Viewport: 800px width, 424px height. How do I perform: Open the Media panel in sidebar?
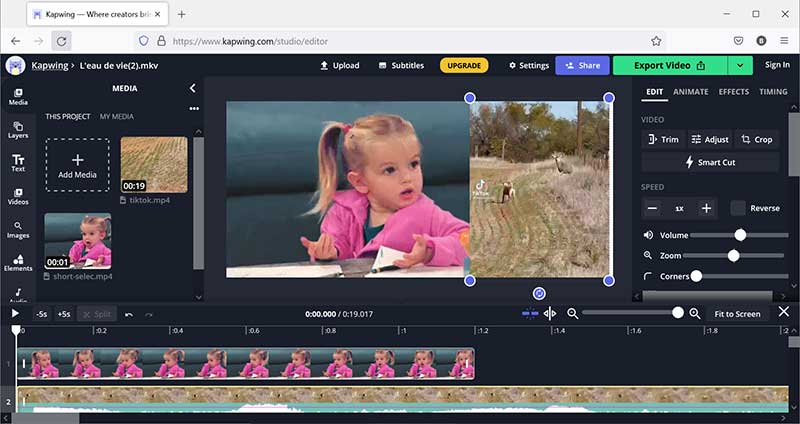[x=18, y=96]
